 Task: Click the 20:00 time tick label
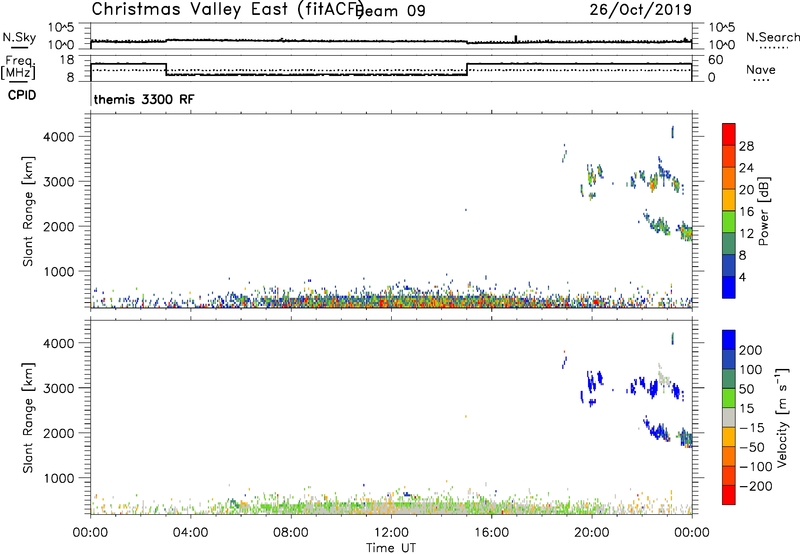(592, 533)
